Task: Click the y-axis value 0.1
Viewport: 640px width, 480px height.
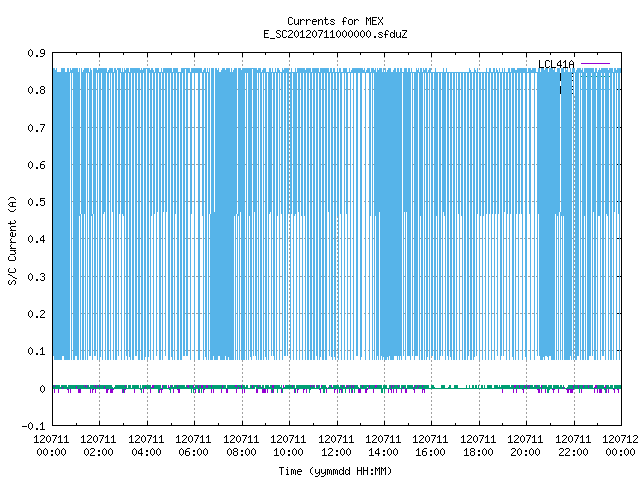Action: coord(37,351)
